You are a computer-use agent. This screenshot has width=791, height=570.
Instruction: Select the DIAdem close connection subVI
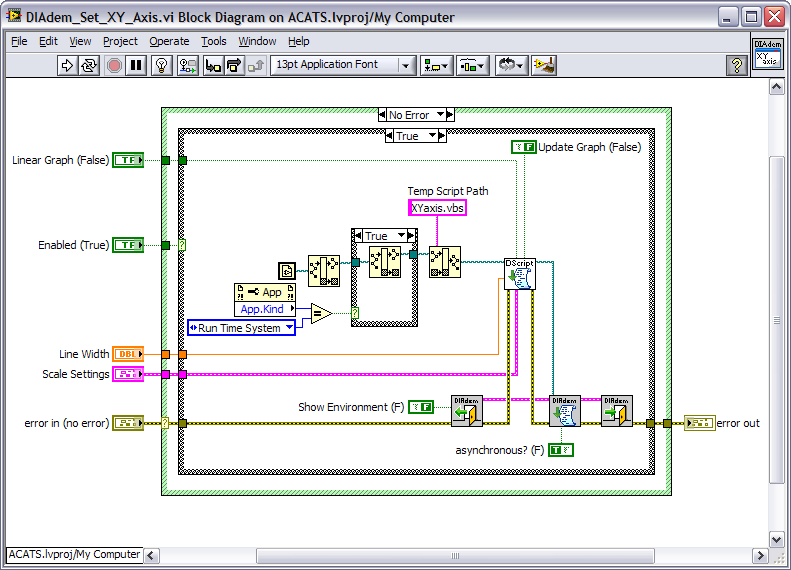(x=616, y=411)
